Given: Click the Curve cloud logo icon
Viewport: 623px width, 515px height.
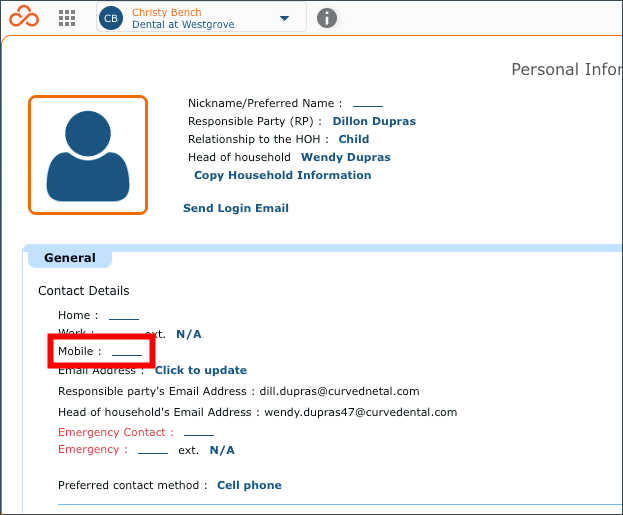Looking at the screenshot, I should [24, 17].
